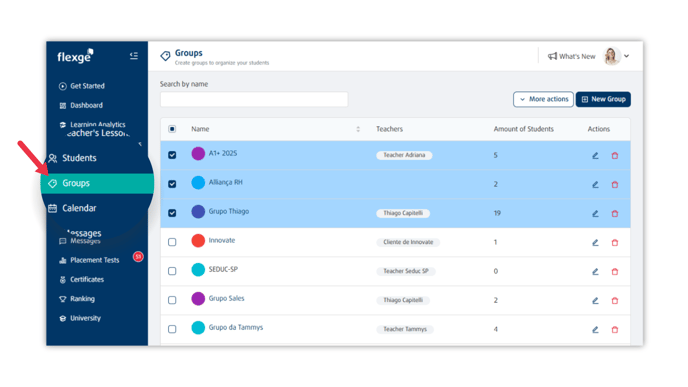Edit the SEDUC-SP group
Image resolution: width=688 pixels, height=387 pixels.
595,271
